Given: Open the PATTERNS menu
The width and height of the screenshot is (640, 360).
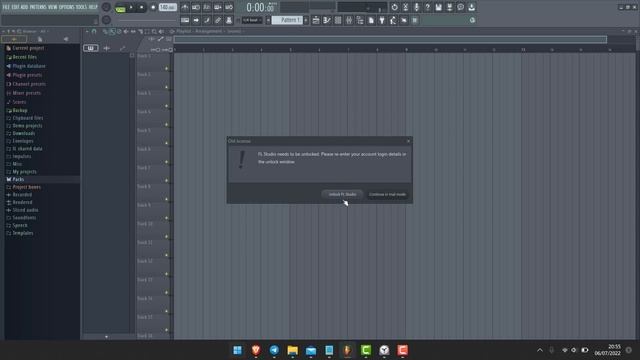Looking at the screenshot, I should click(38, 7).
